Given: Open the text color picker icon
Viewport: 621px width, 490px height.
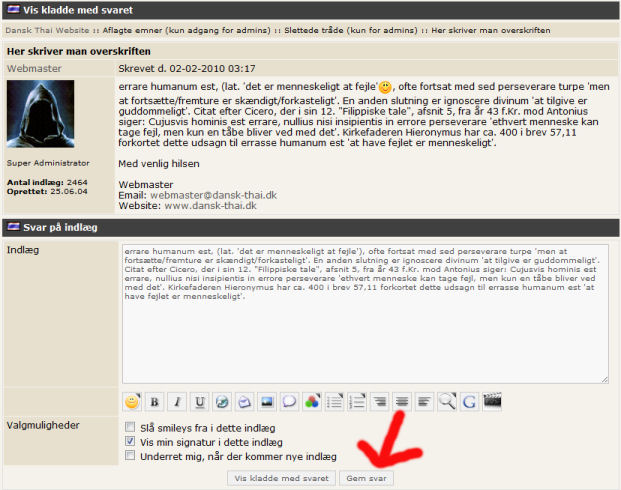Looking at the screenshot, I should [x=312, y=402].
